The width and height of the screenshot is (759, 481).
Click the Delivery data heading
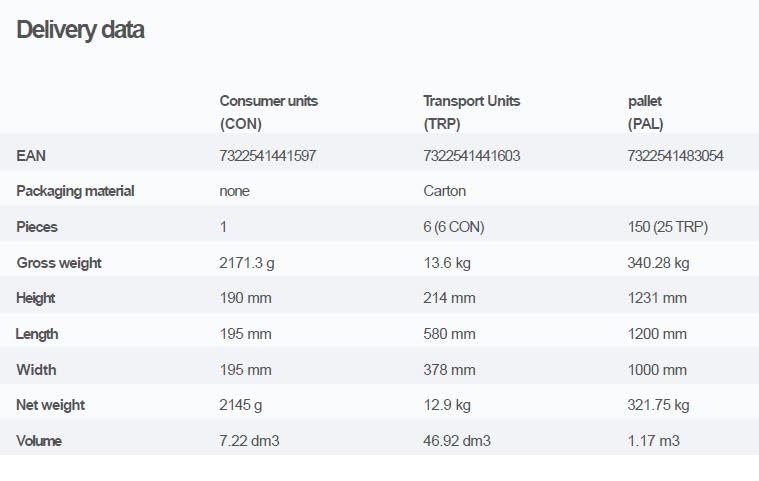(80, 30)
